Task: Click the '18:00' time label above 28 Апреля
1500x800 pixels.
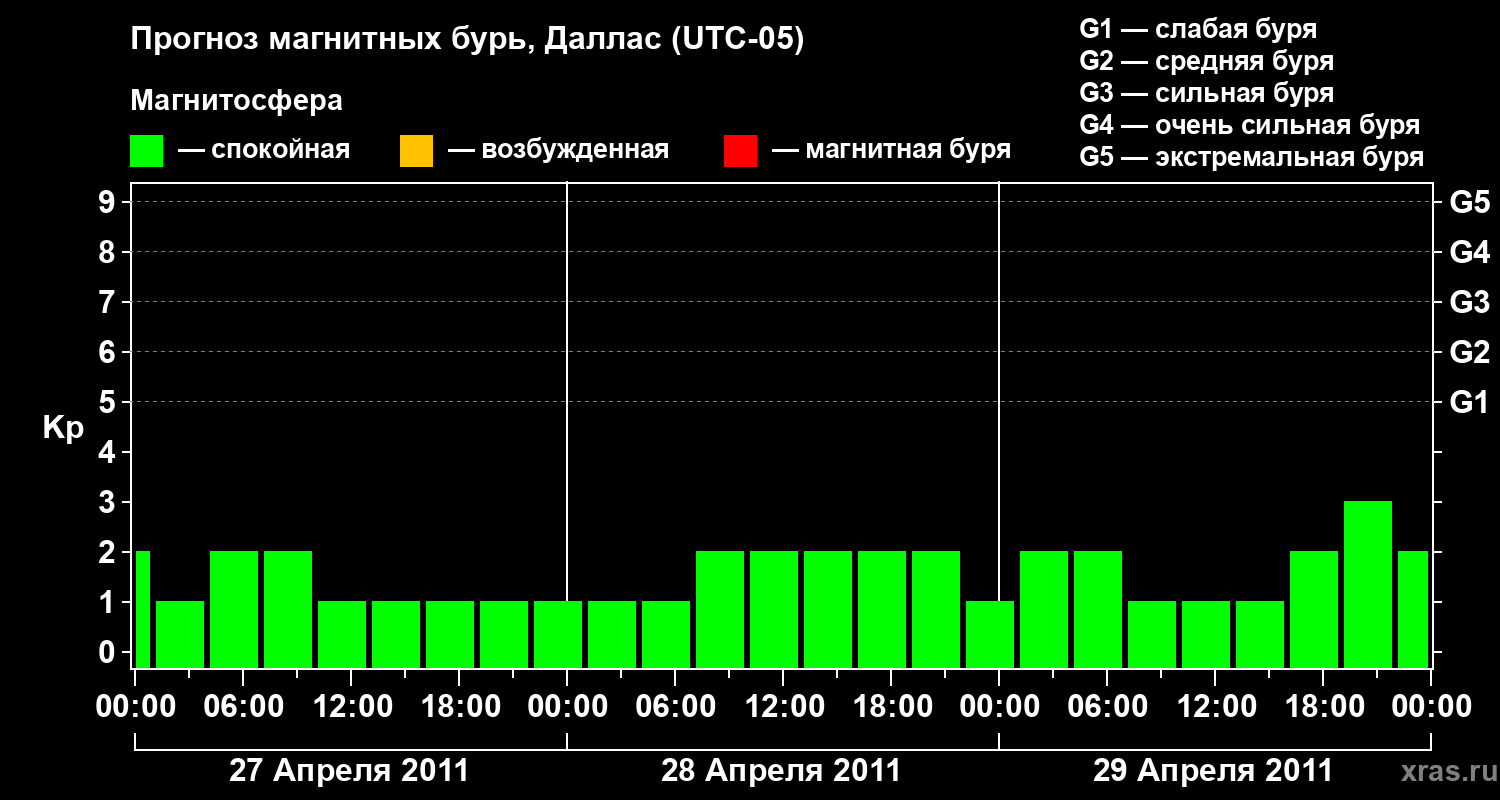Action: click(891, 707)
